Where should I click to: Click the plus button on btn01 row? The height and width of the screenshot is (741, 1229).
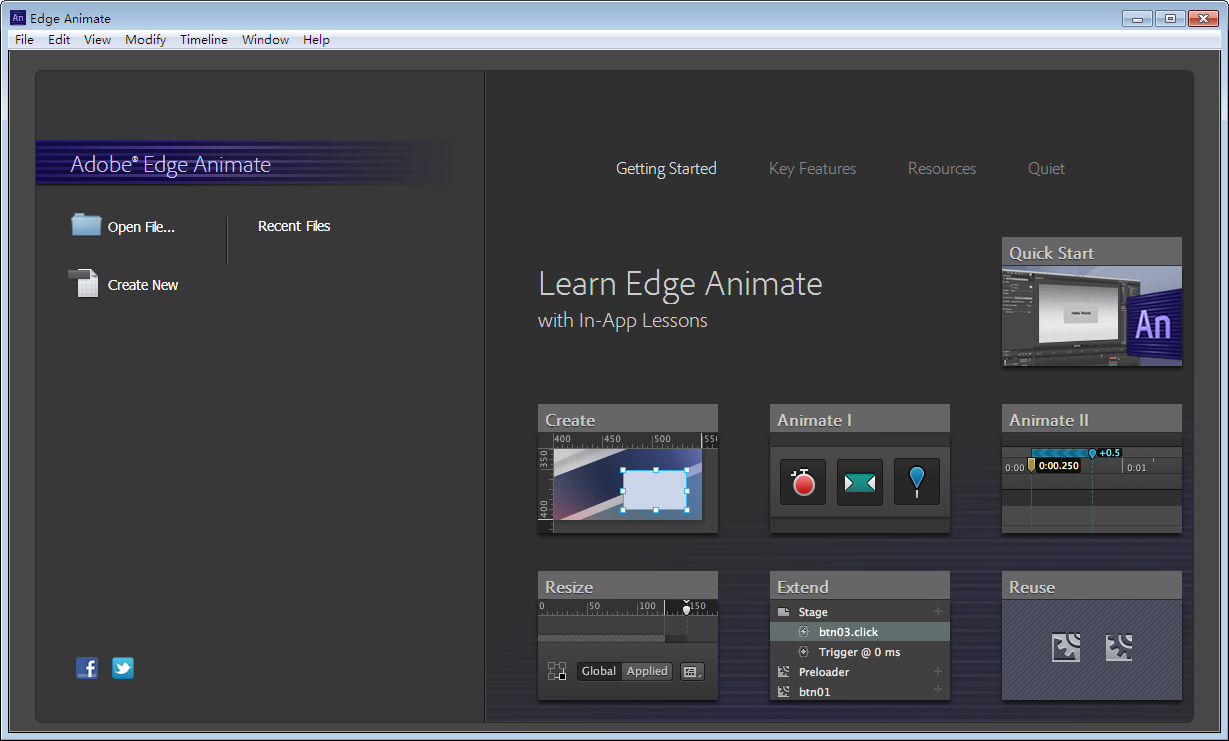click(x=938, y=690)
